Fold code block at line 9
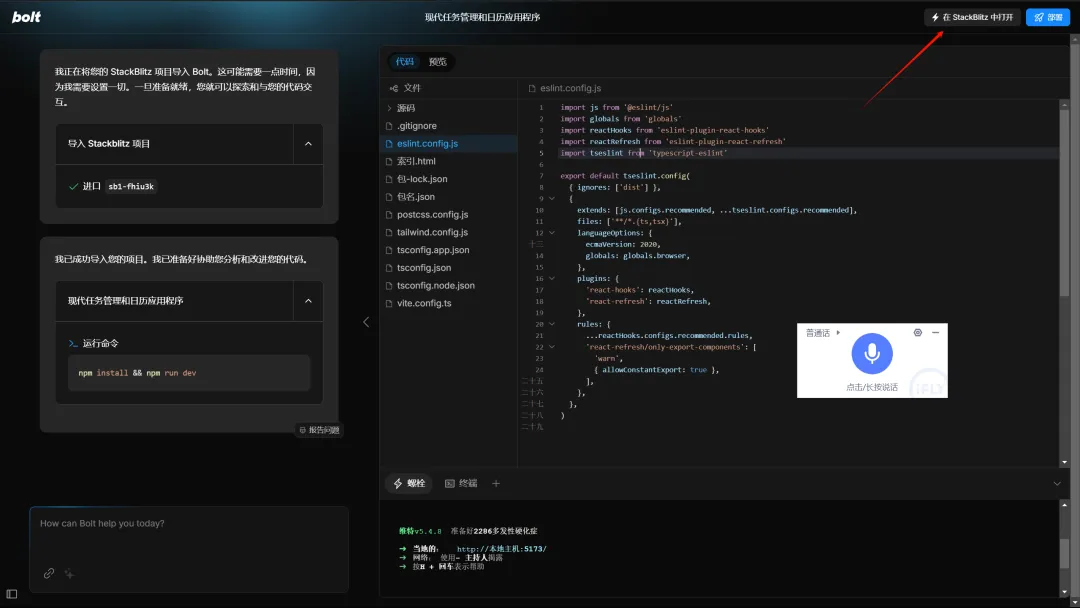 552,198
